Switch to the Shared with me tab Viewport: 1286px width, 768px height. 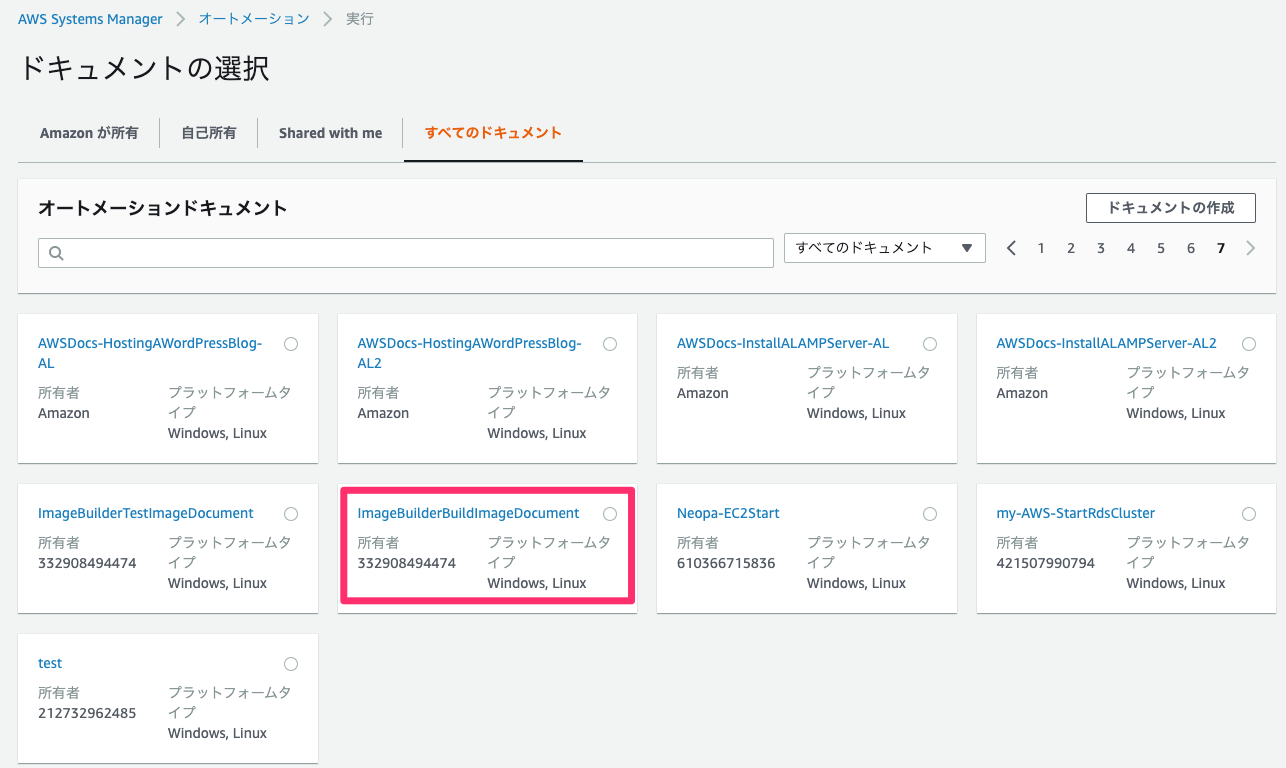331,133
